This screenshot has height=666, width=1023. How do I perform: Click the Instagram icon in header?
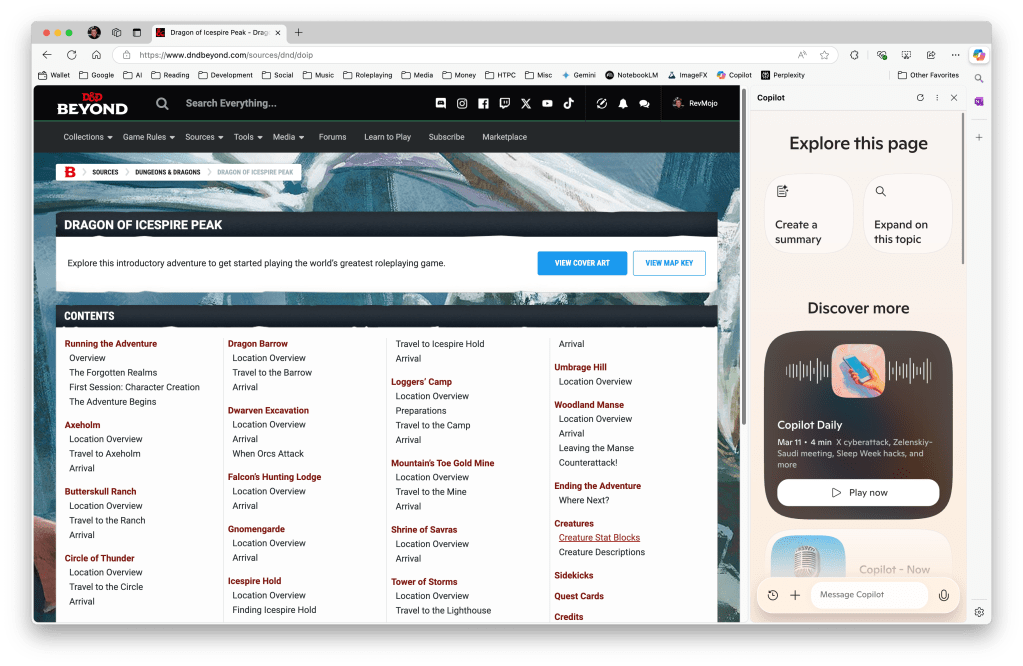(462, 103)
